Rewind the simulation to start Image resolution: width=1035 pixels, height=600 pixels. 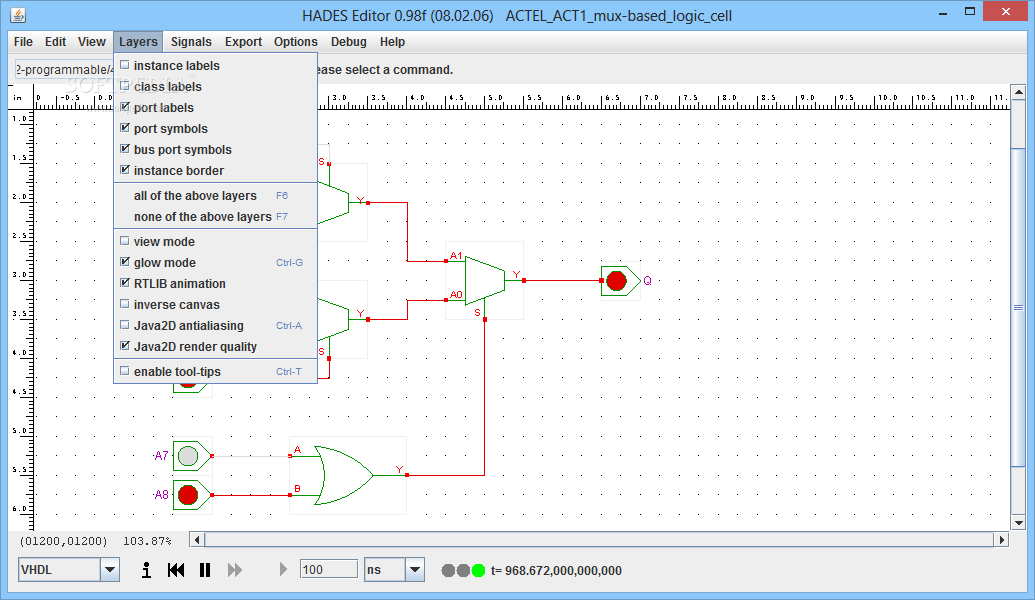(176, 570)
